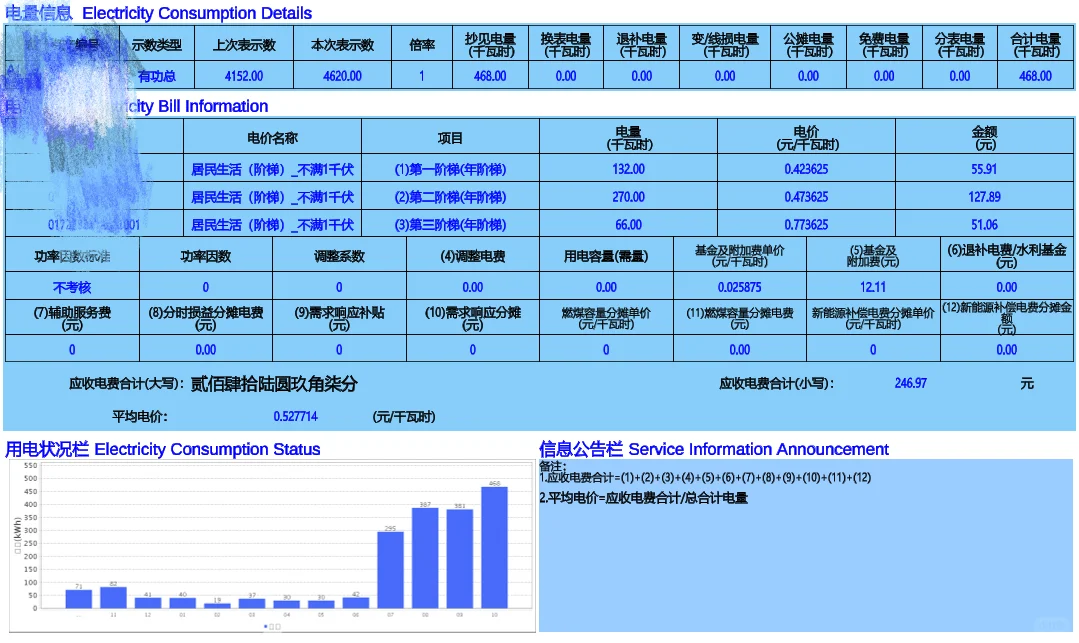Click the 82 kWh bar for month 11
Viewport: 1079px width, 643px height.
point(114,597)
